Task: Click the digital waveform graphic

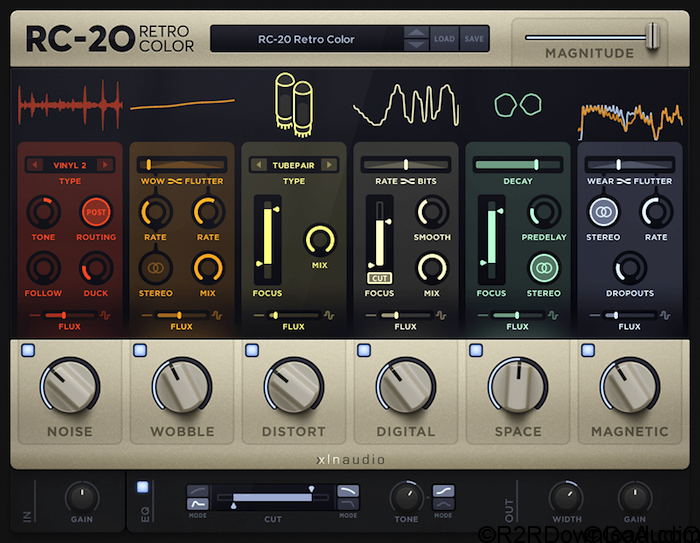Action: tap(406, 105)
